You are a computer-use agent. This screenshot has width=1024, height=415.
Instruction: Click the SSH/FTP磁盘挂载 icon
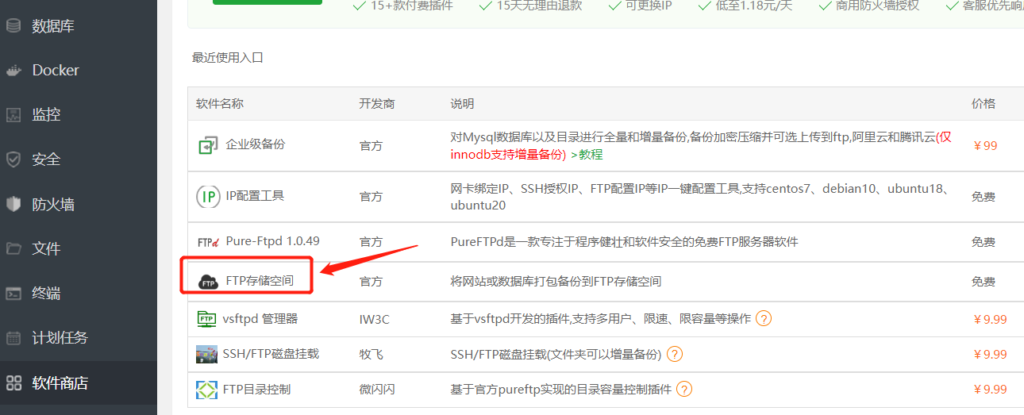[207, 354]
